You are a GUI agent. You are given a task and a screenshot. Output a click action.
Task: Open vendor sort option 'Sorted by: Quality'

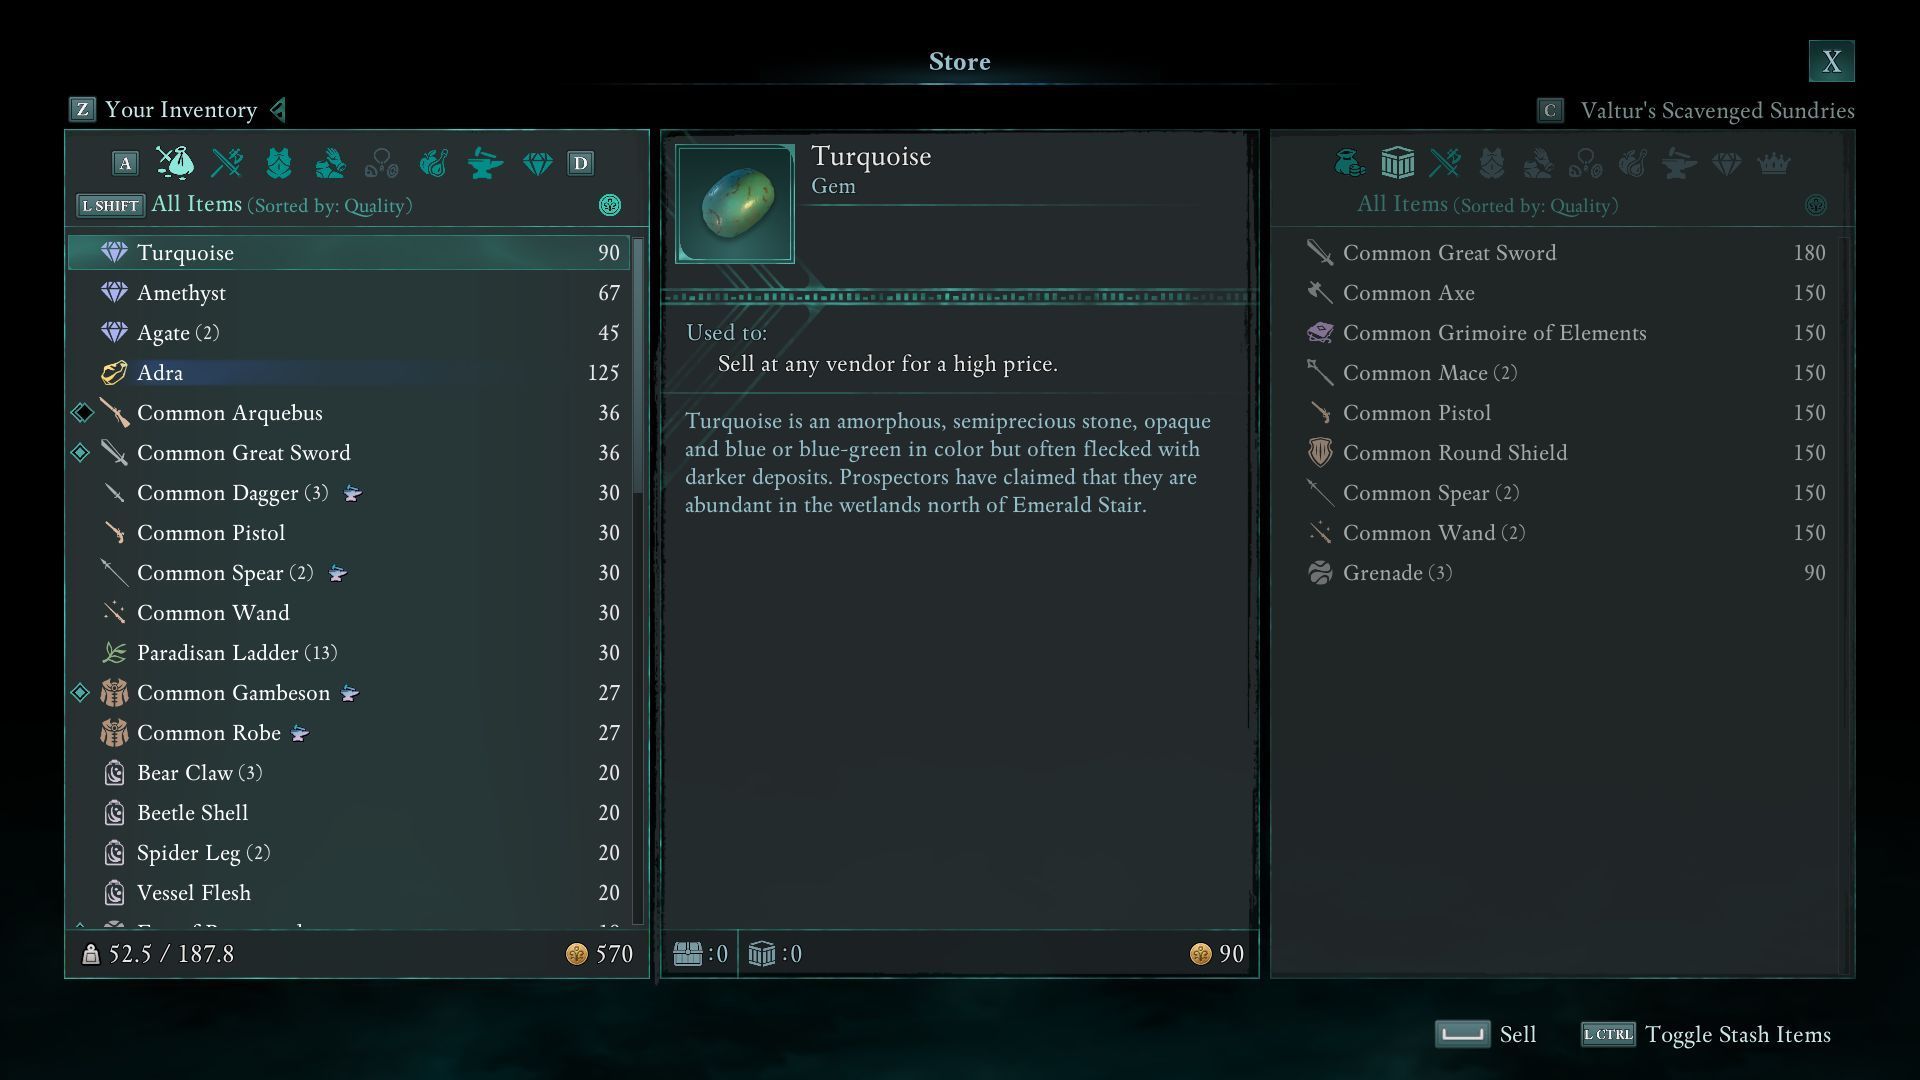point(1535,206)
